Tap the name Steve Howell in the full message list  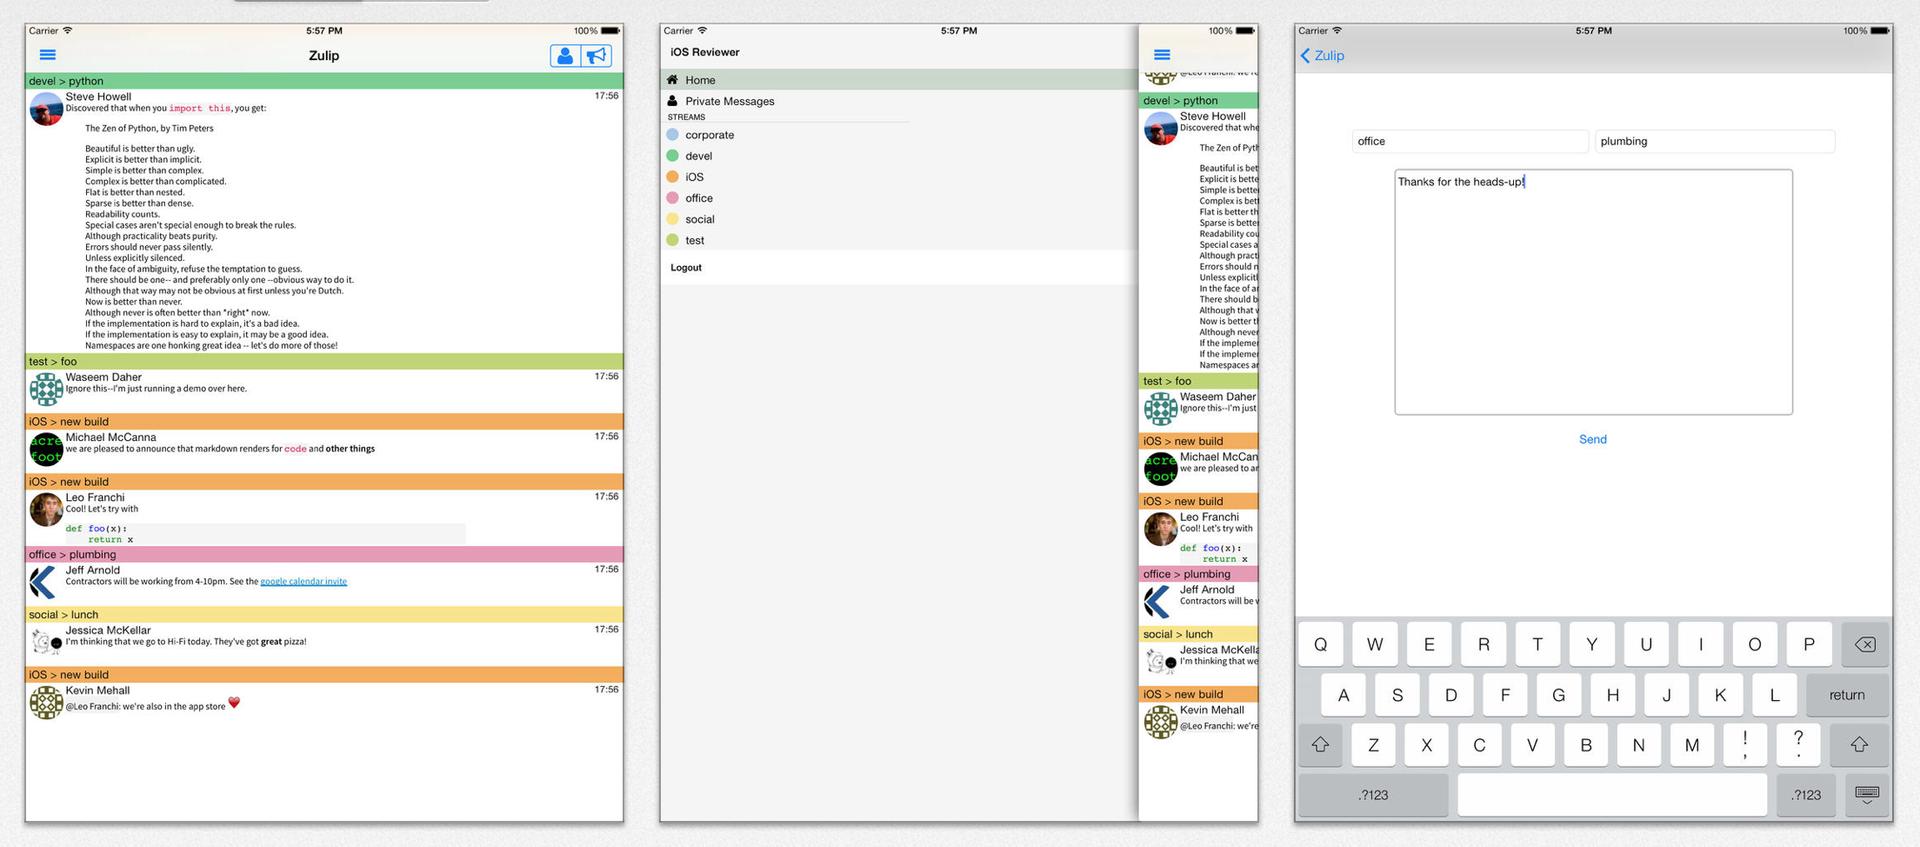pyautogui.click(x=98, y=97)
